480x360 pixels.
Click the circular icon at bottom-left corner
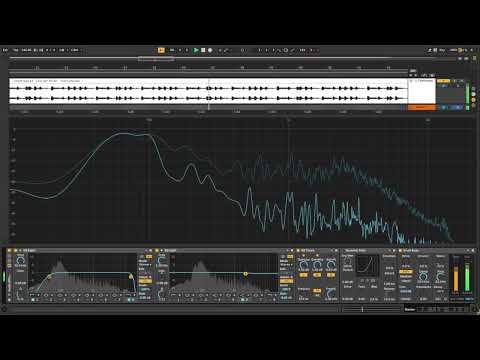tap(4, 309)
